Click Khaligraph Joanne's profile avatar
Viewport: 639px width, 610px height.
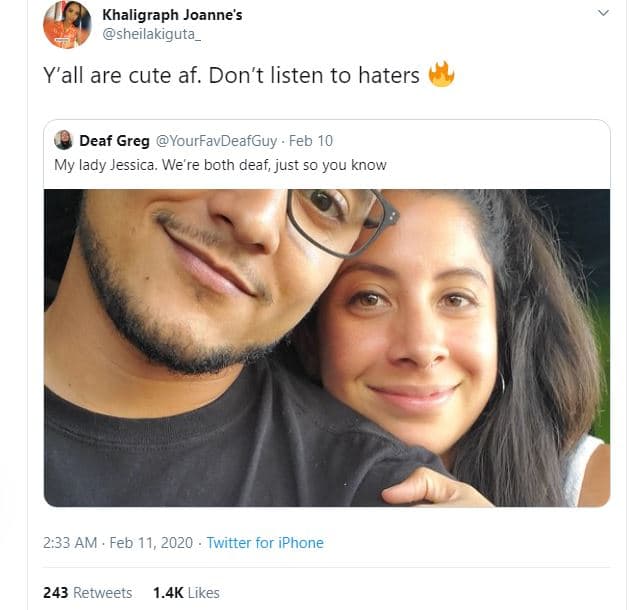(67, 25)
